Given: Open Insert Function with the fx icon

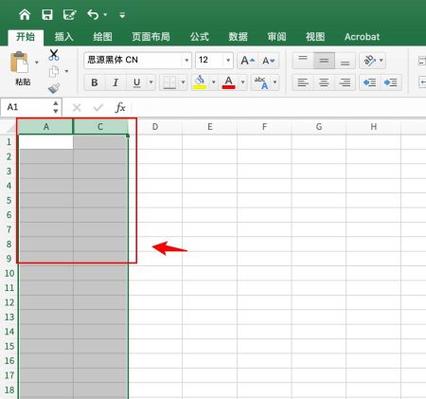Looking at the screenshot, I should coord(120,108).
